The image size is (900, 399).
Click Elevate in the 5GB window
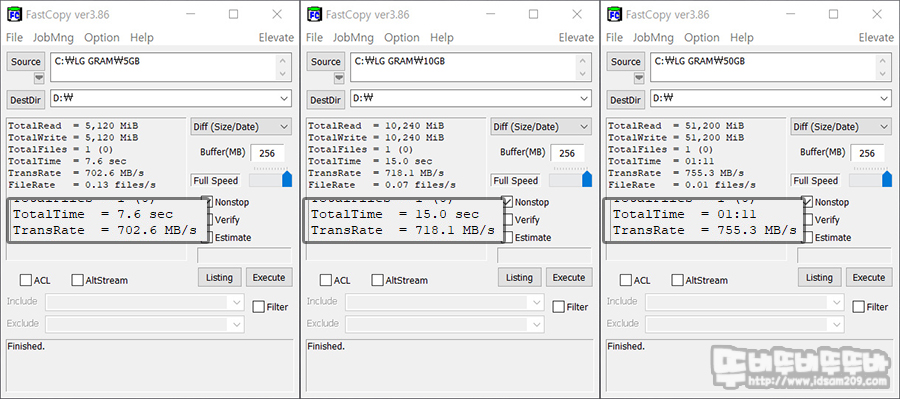(276, 38)
